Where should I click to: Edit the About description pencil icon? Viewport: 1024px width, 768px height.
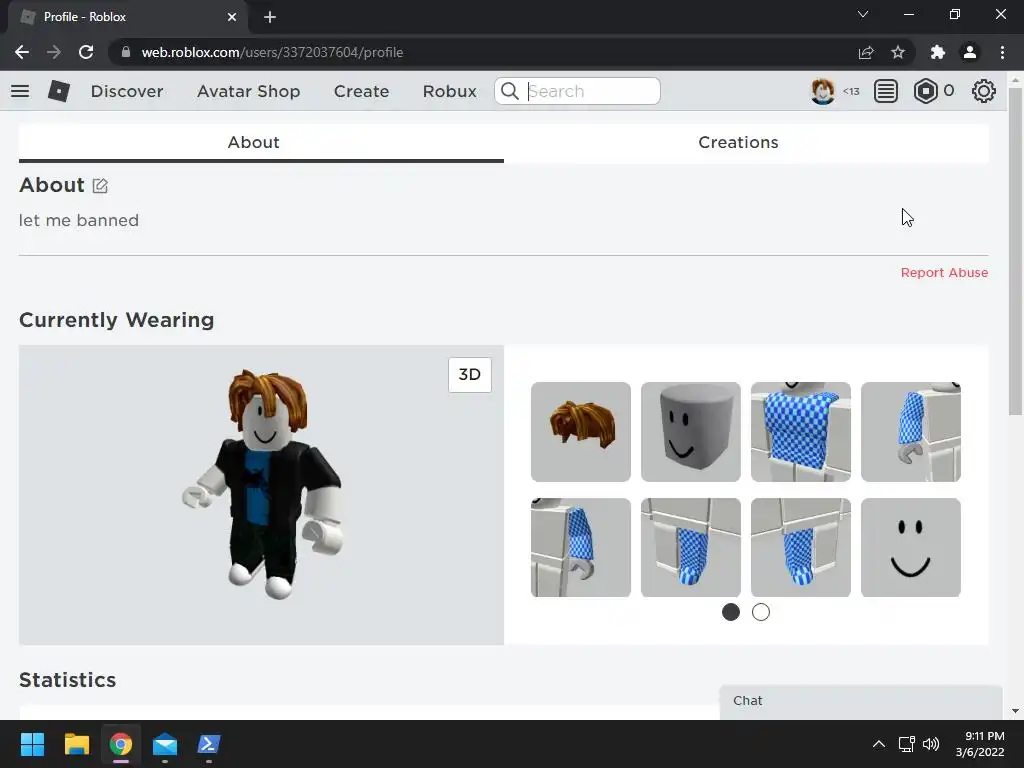point(100,186)
